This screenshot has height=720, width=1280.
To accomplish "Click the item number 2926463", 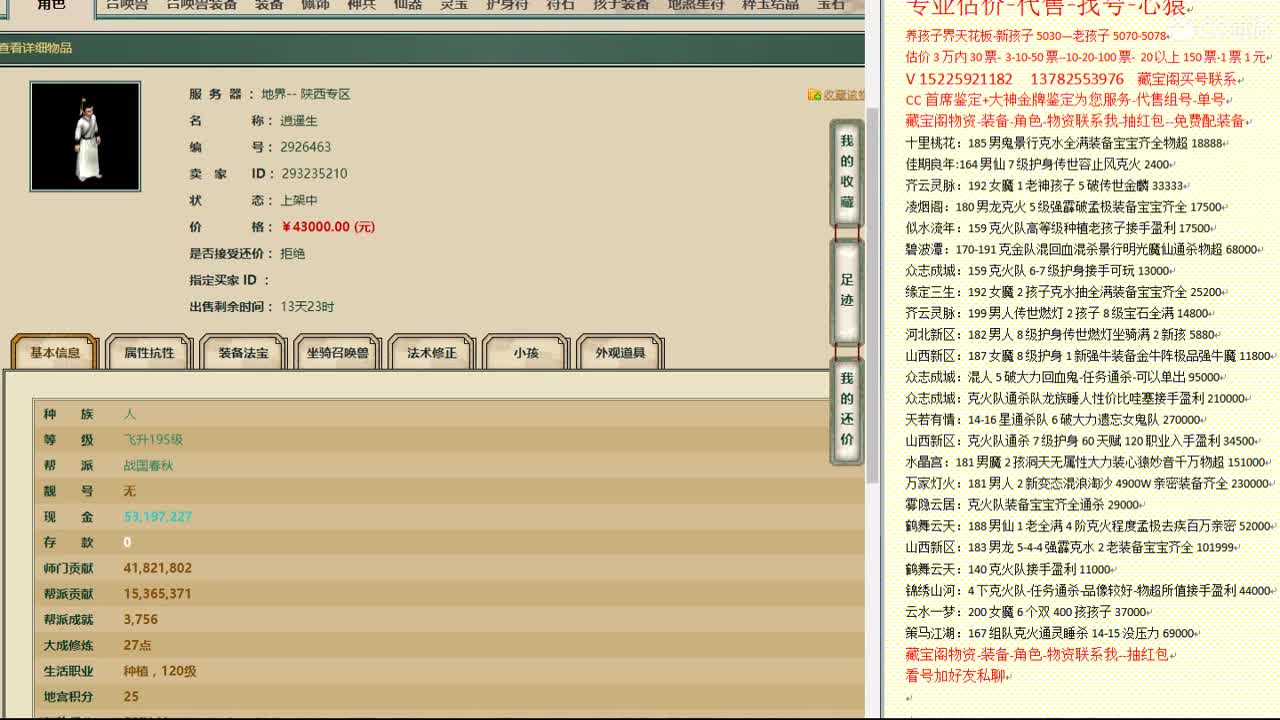I will [x=306, y=147].
